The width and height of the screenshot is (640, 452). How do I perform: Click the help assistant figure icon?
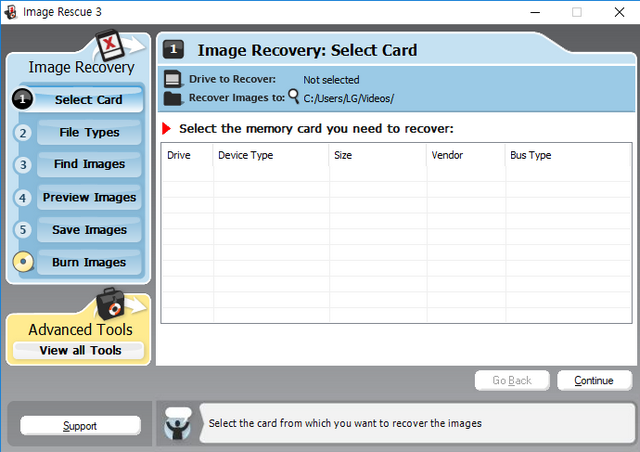click(178, 424)
